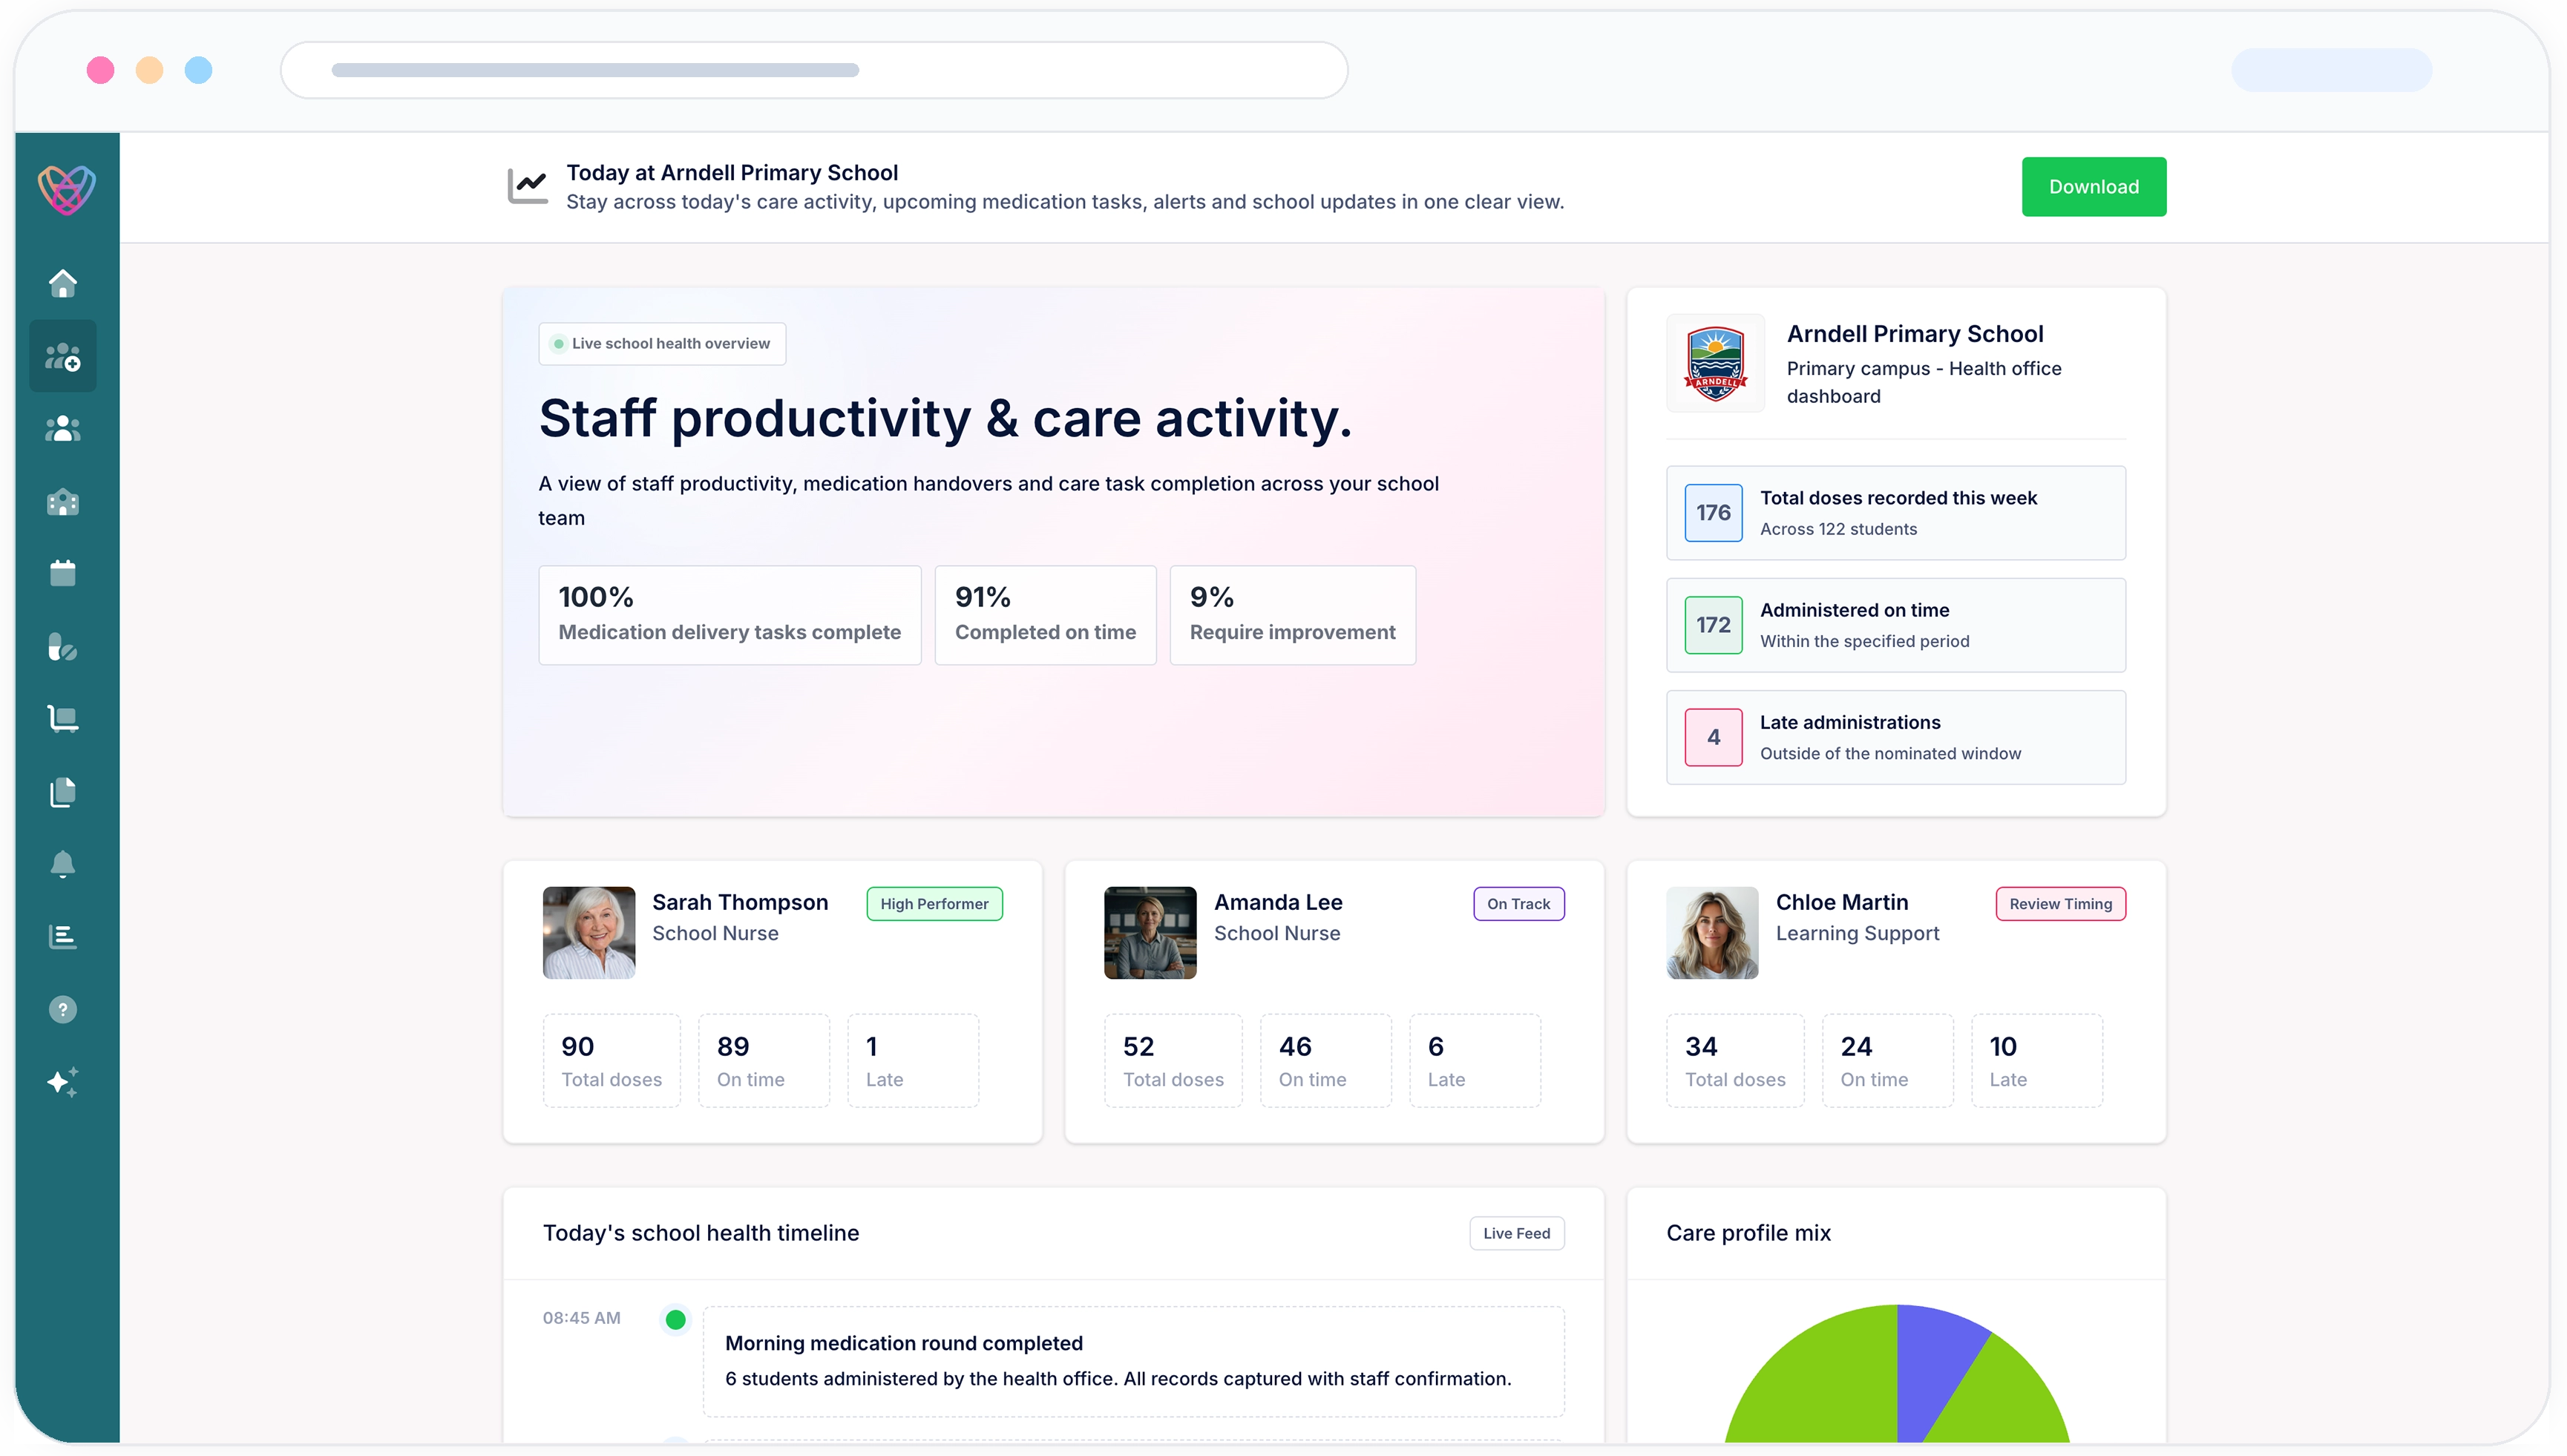
Task: Click the trend chart icon in header
Action: click(x=527, y=186)
